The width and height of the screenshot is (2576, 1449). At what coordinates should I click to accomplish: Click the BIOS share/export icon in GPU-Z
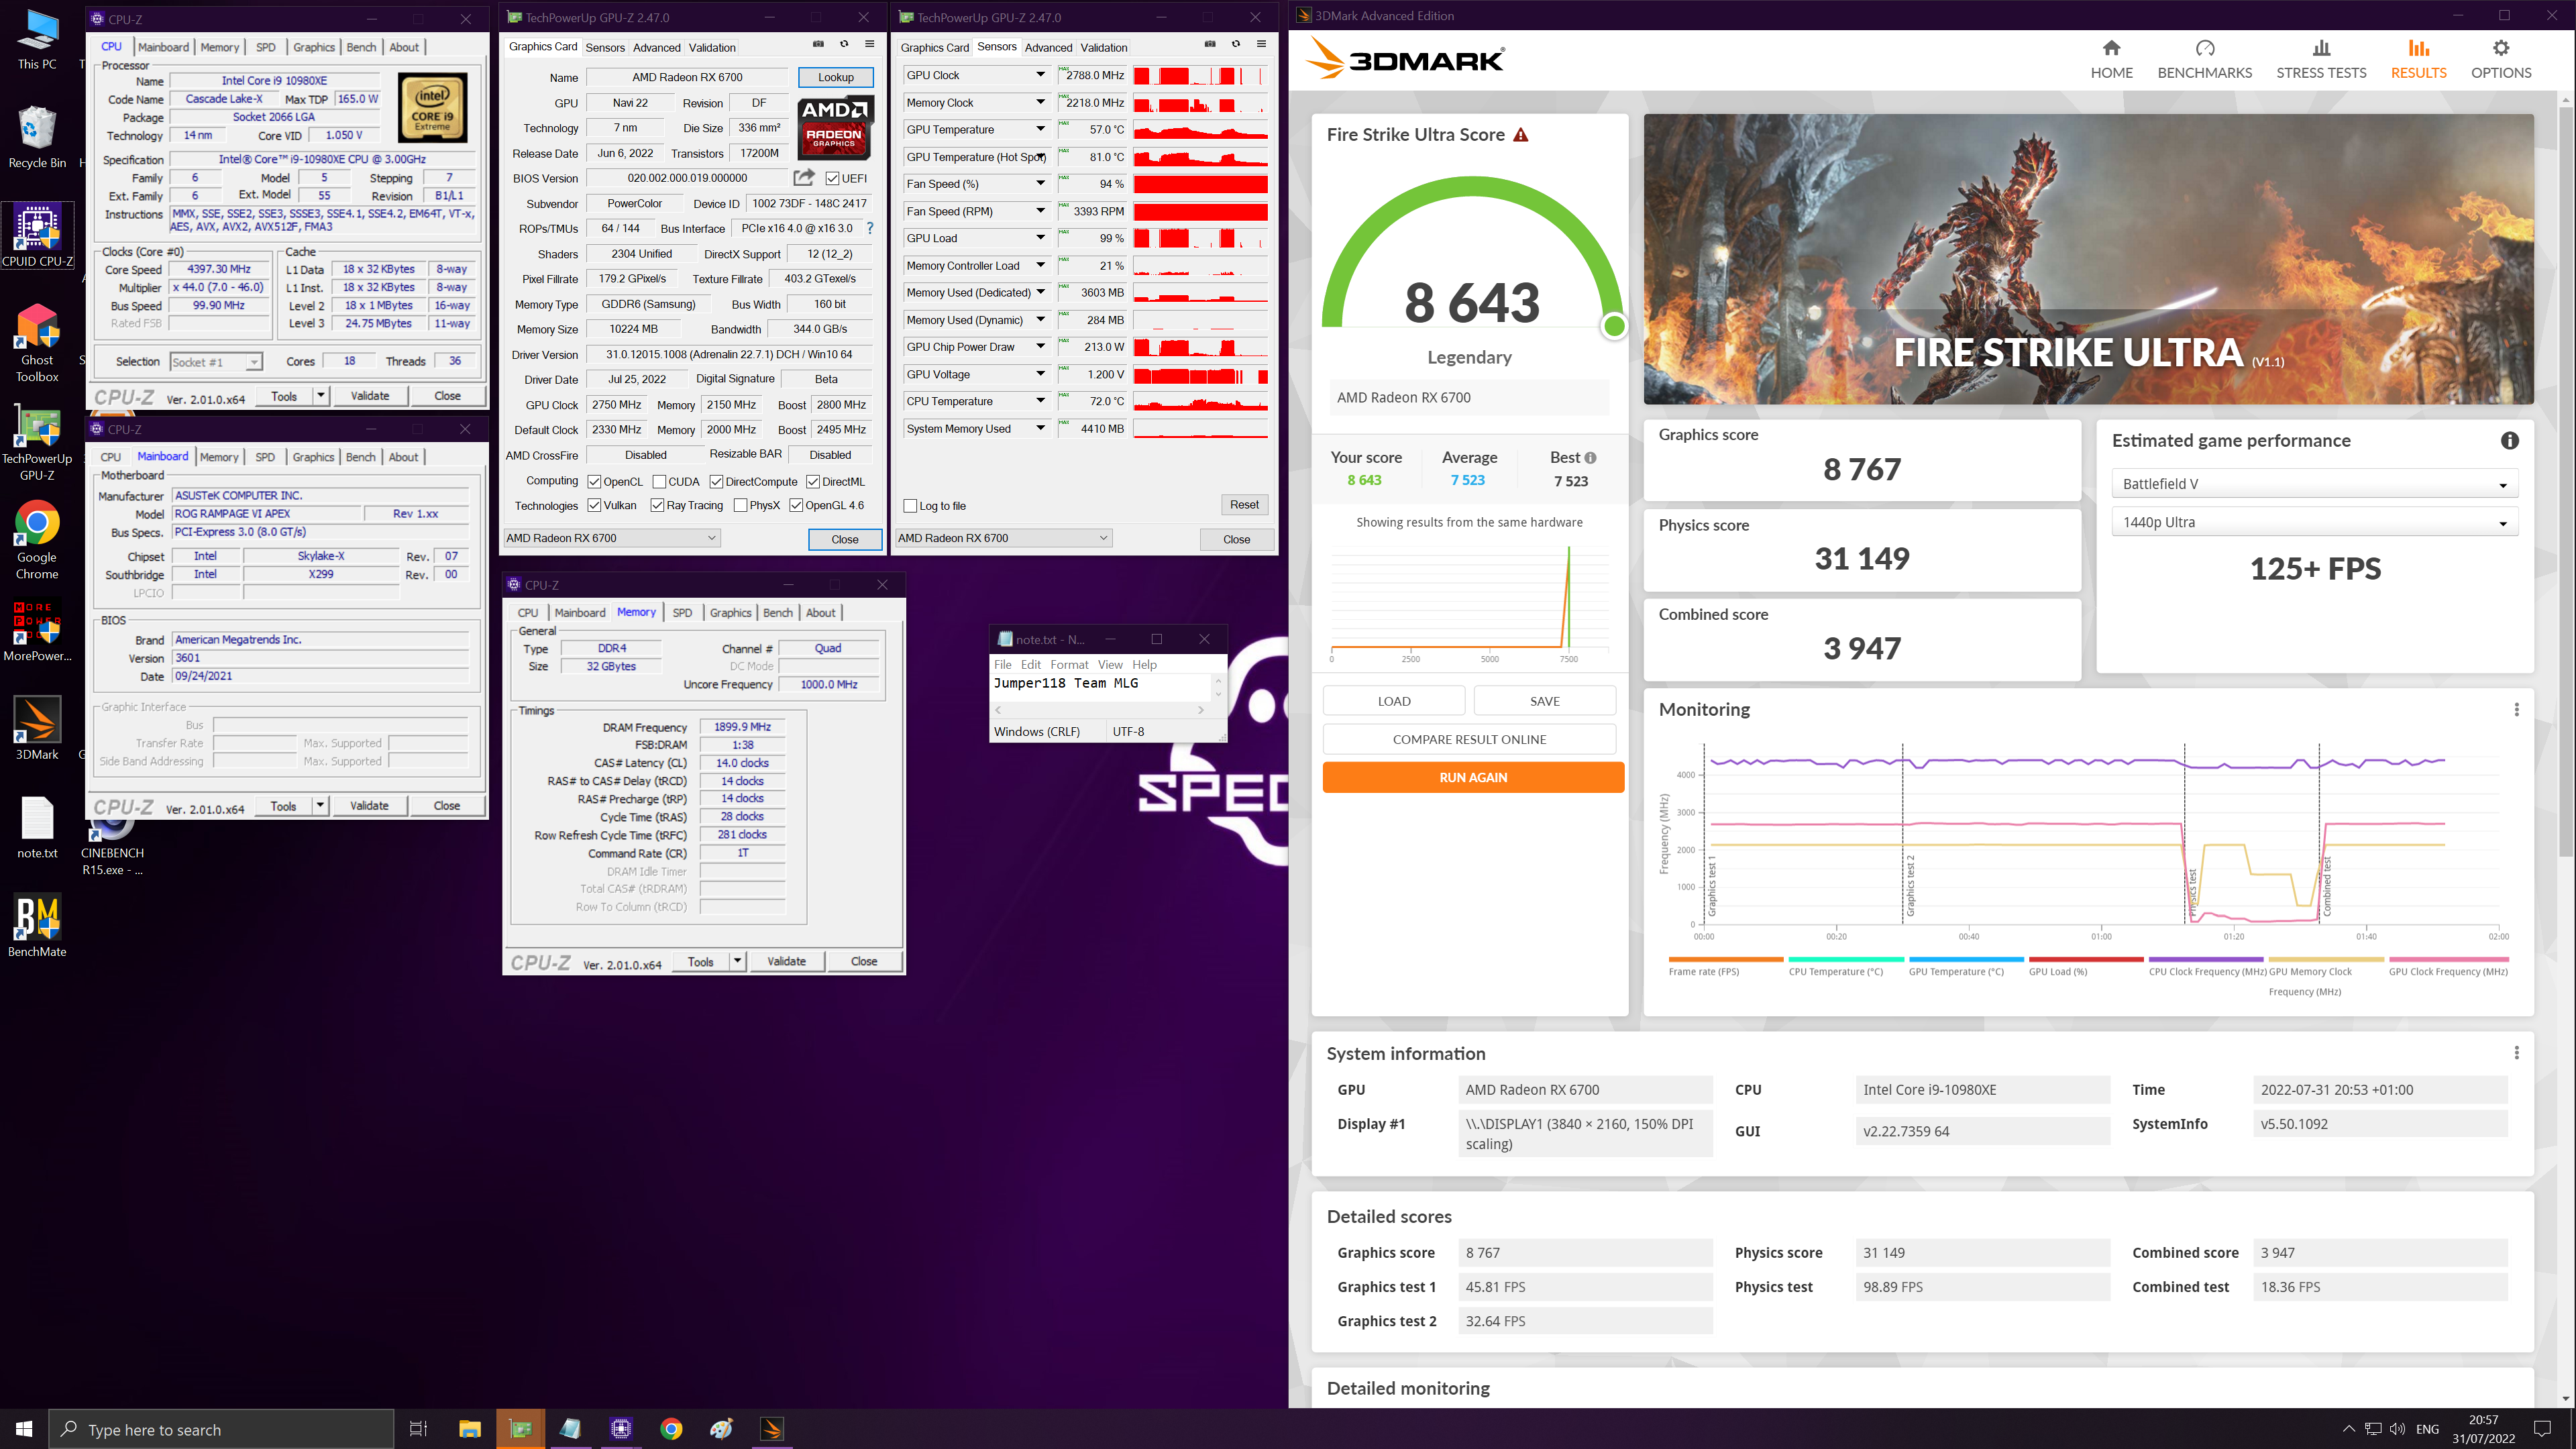coord(804,178)
